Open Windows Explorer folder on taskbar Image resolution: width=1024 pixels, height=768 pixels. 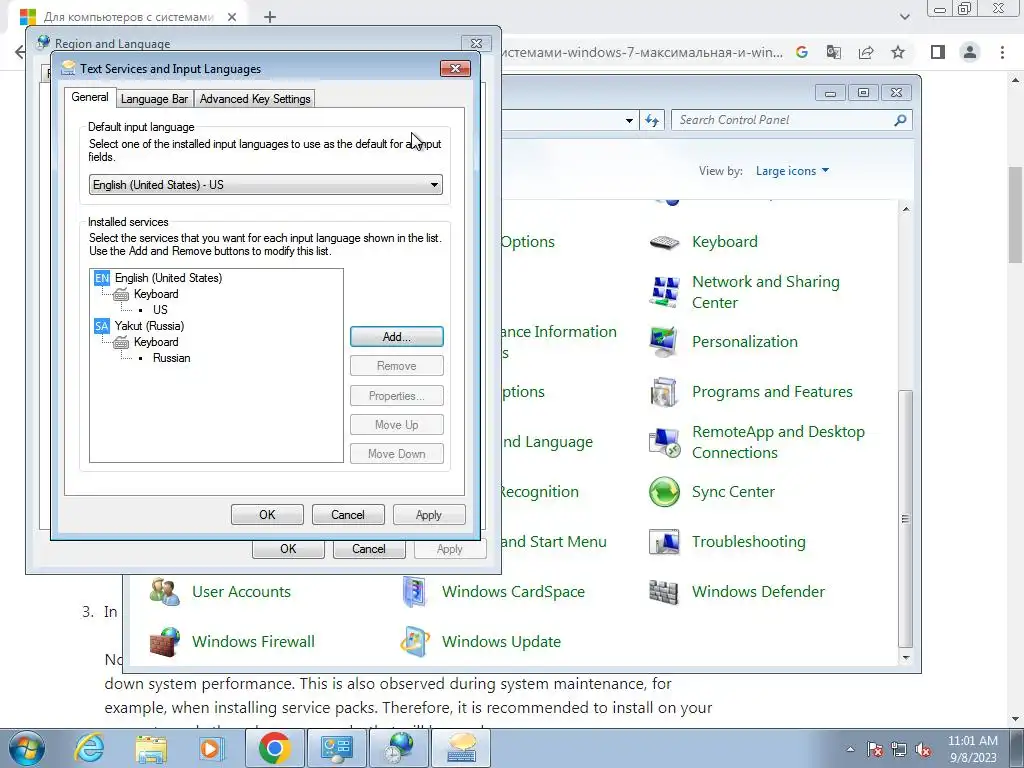coord(151,748)
